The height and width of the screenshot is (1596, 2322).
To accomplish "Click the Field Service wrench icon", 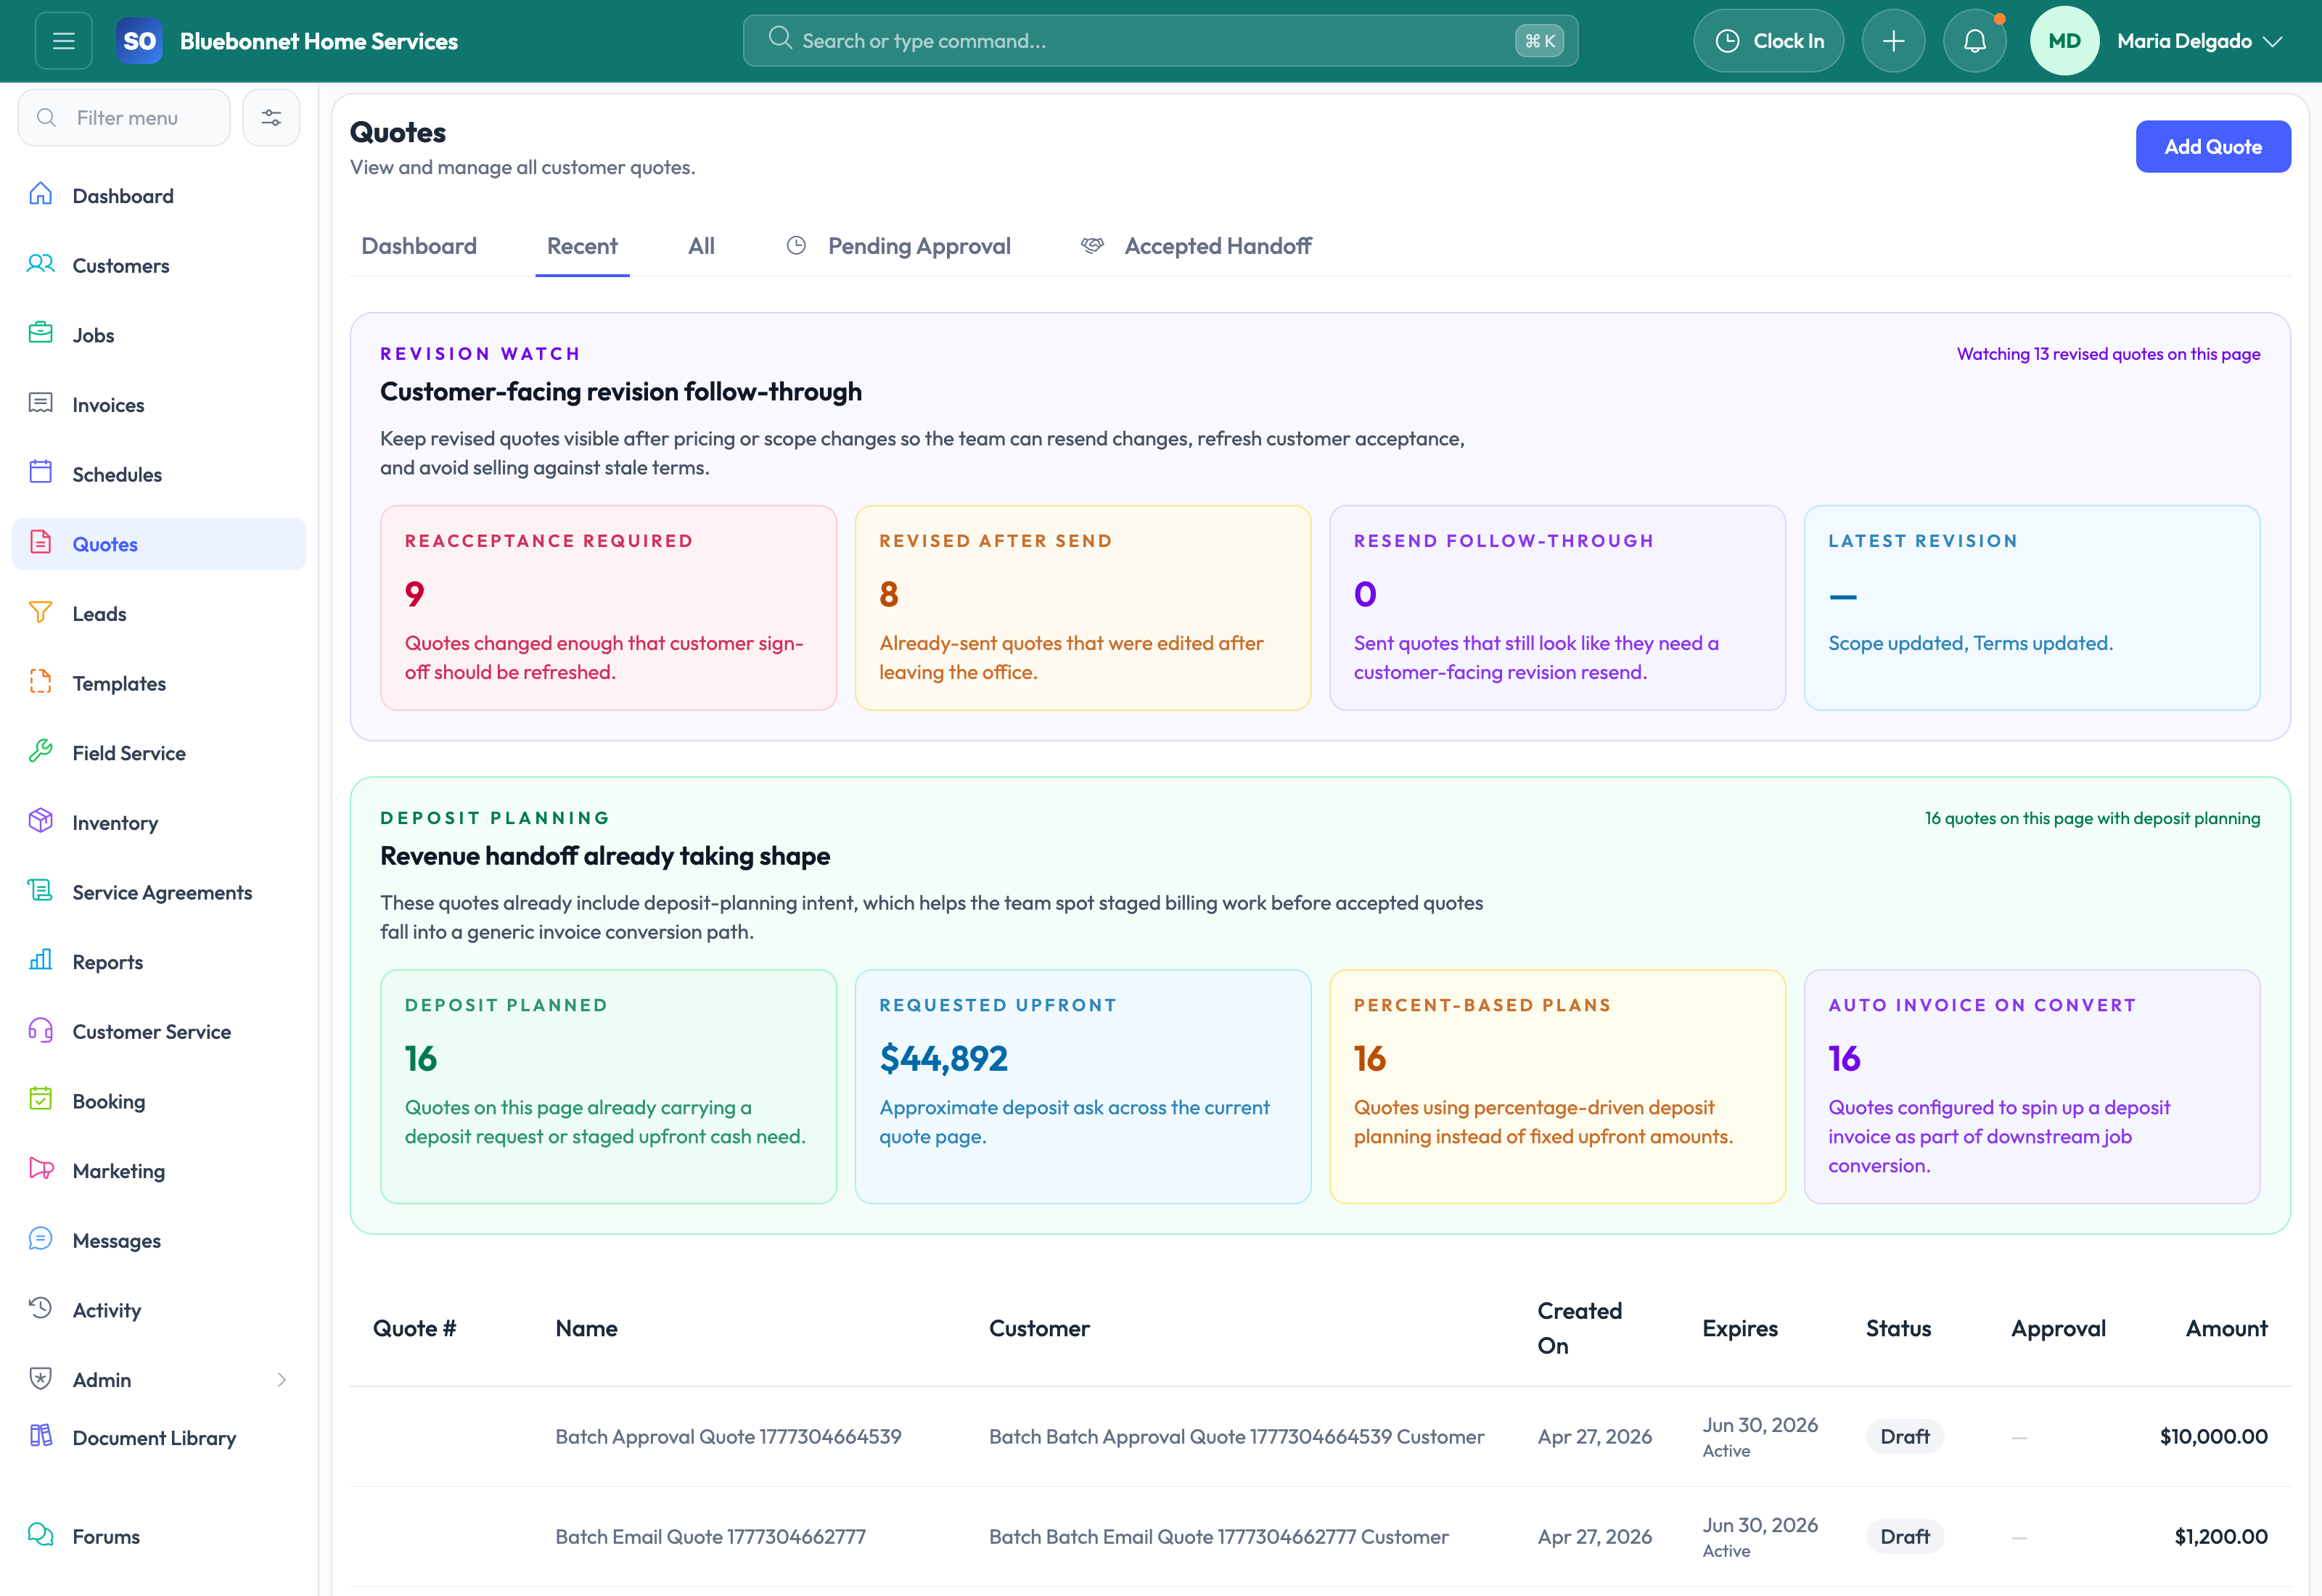I will tap(41, 751).
